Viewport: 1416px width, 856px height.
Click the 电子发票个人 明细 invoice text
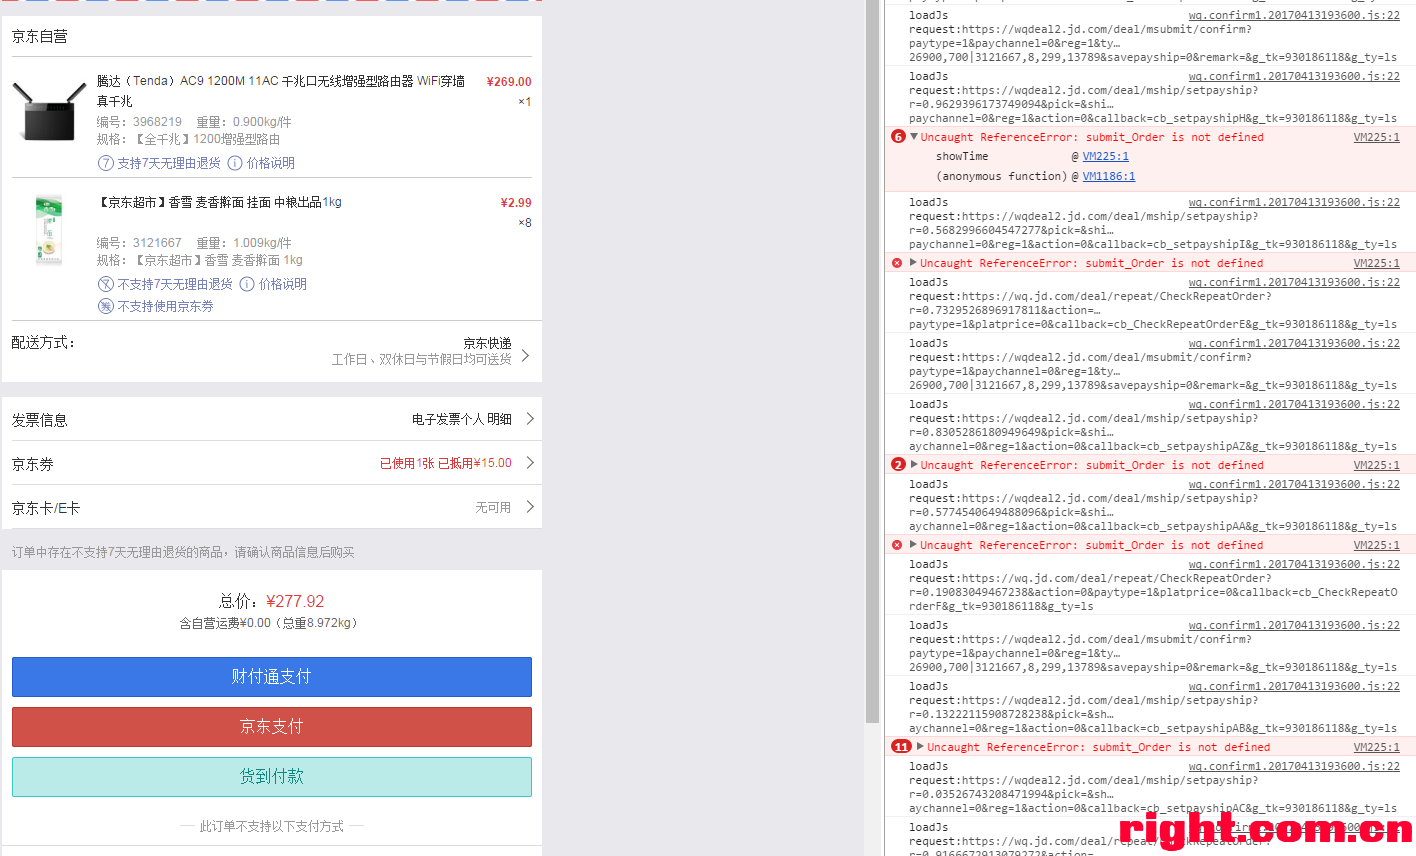click(x=462, y=419)
